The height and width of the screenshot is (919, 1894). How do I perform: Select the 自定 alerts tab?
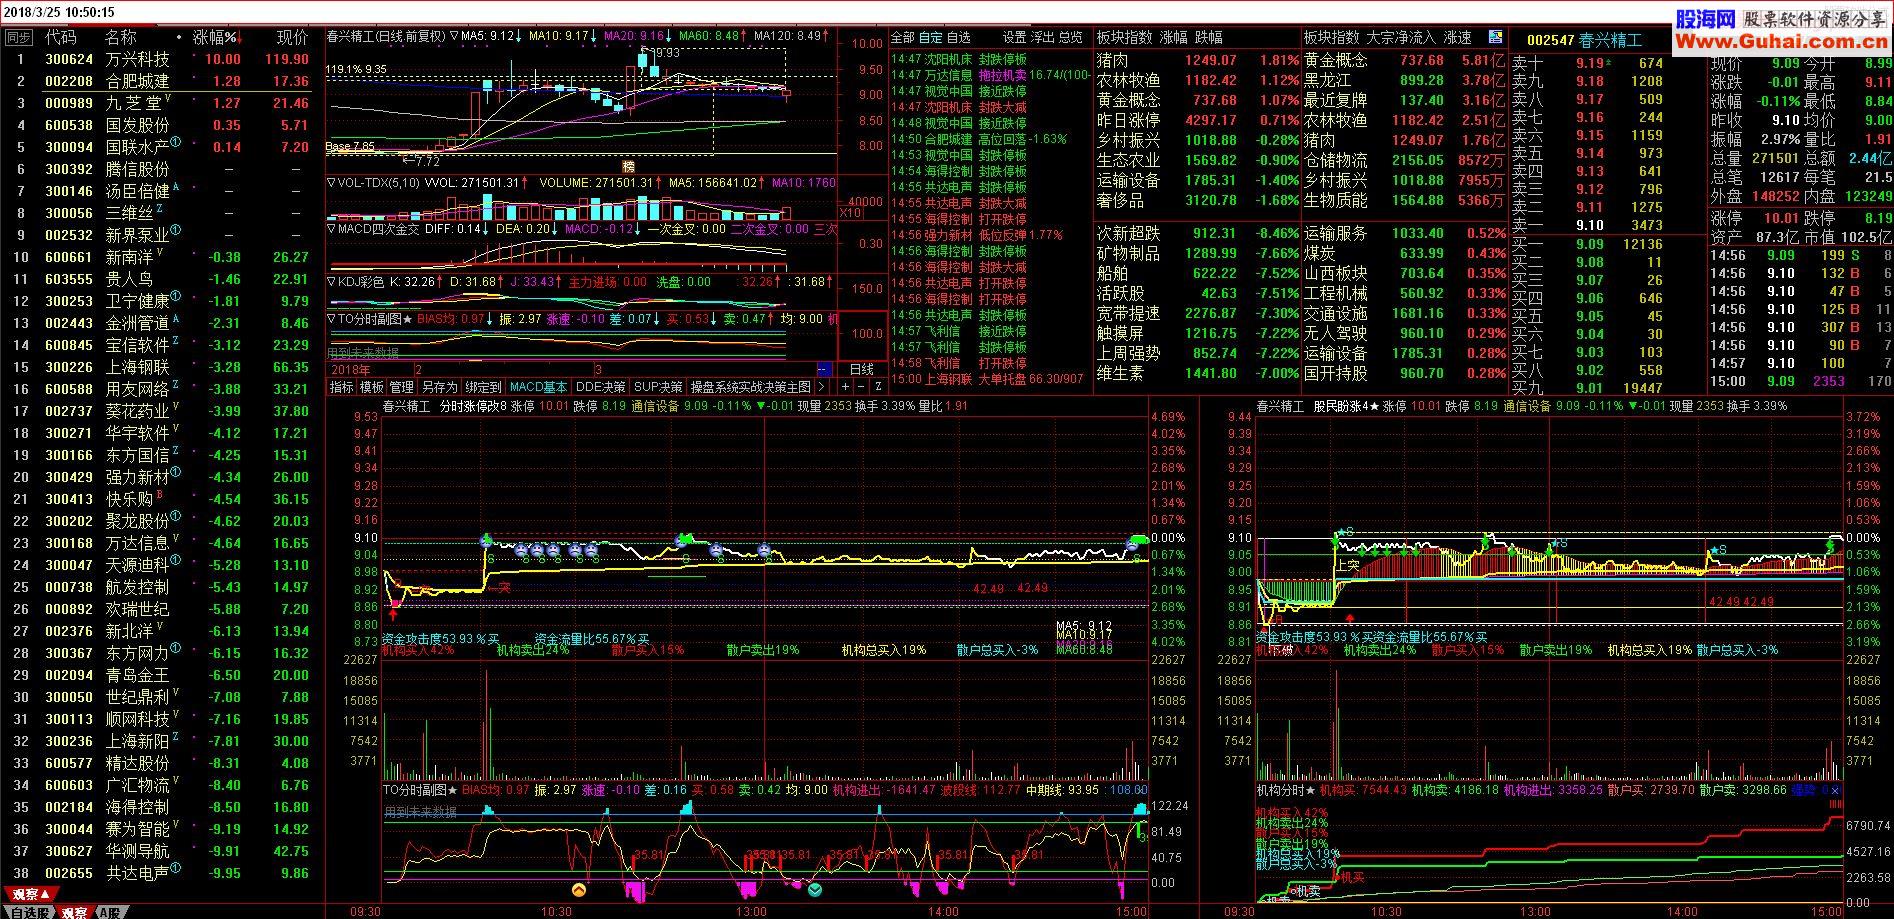coord(931,37)
